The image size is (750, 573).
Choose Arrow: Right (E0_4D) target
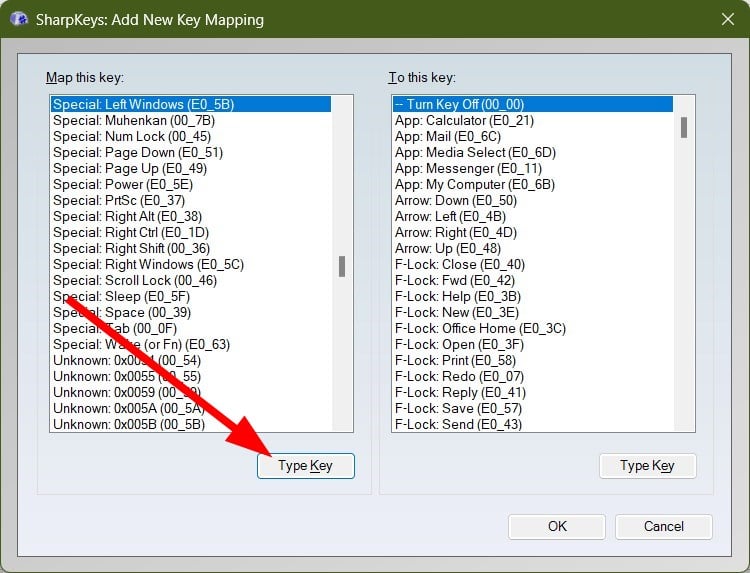pos(533,232)
